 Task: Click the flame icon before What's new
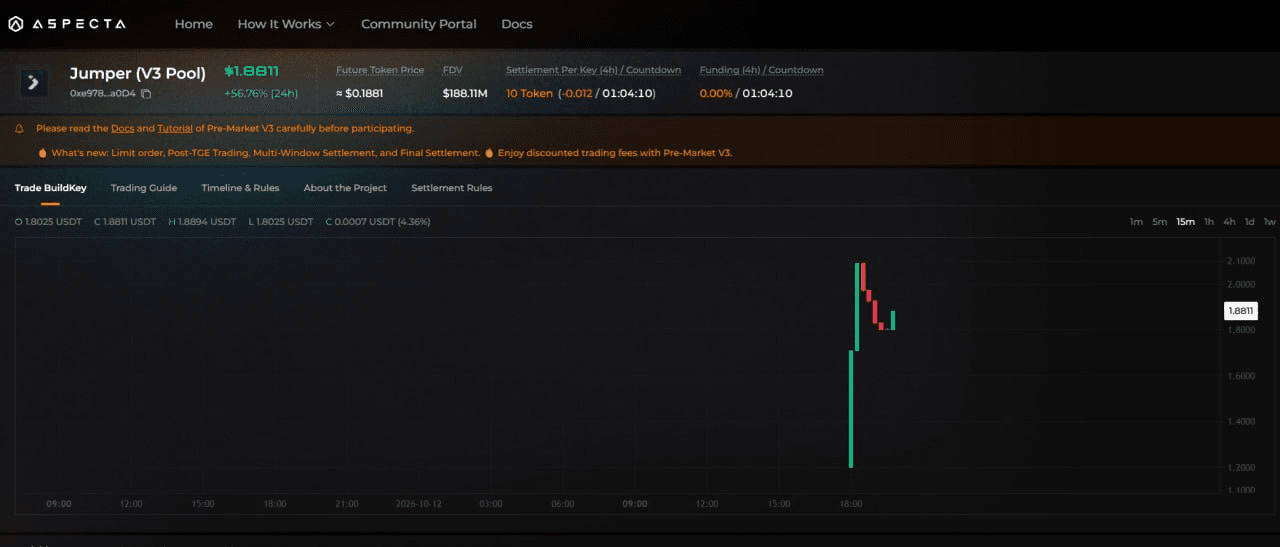click(42, 153)
